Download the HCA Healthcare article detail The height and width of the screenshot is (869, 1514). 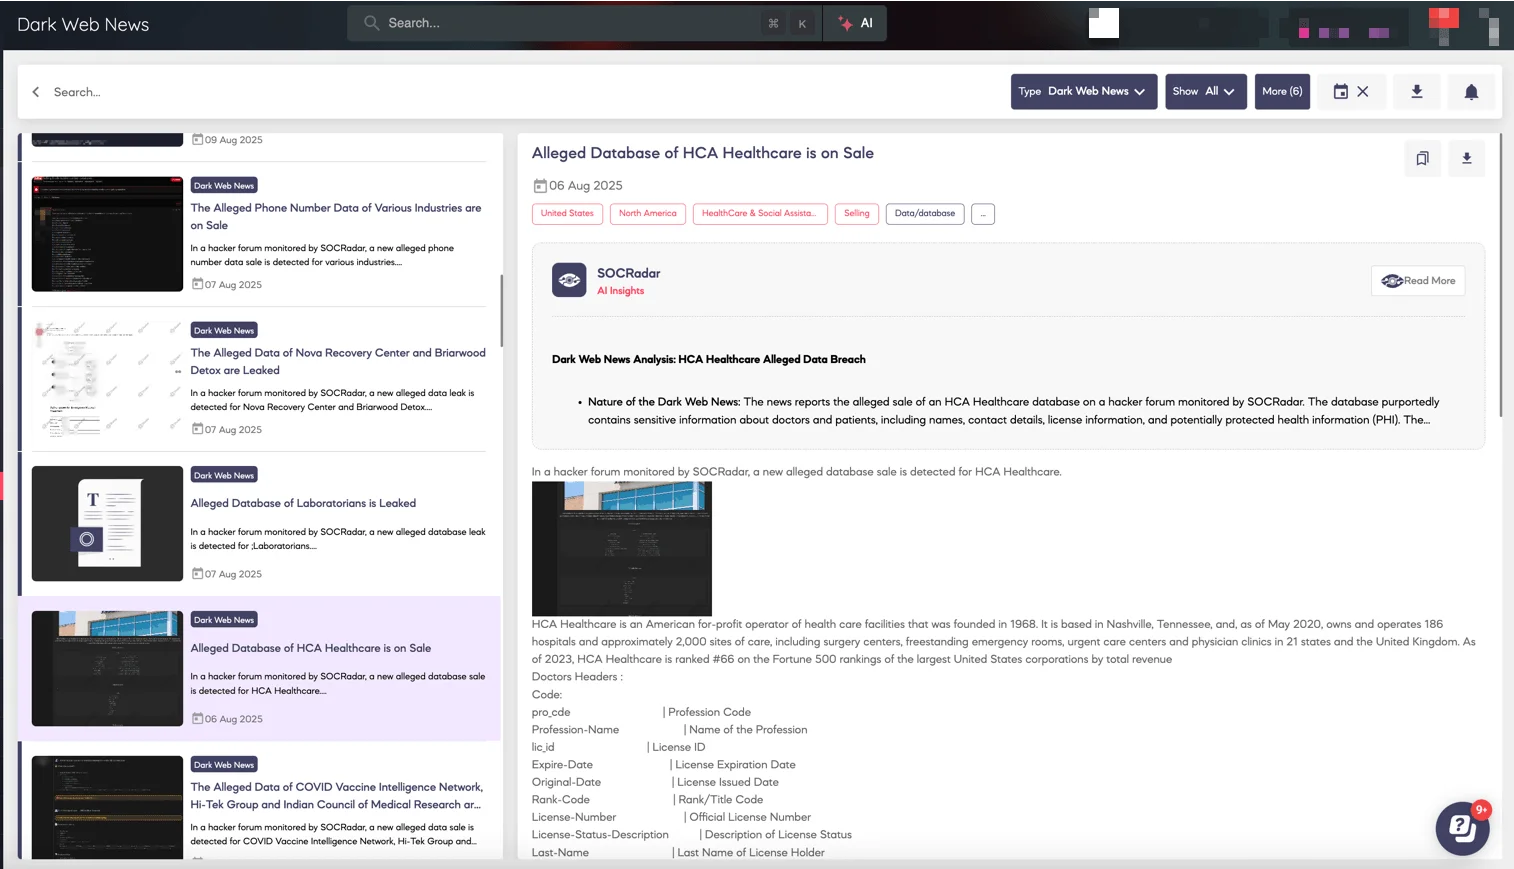[x=1466, y=158]
